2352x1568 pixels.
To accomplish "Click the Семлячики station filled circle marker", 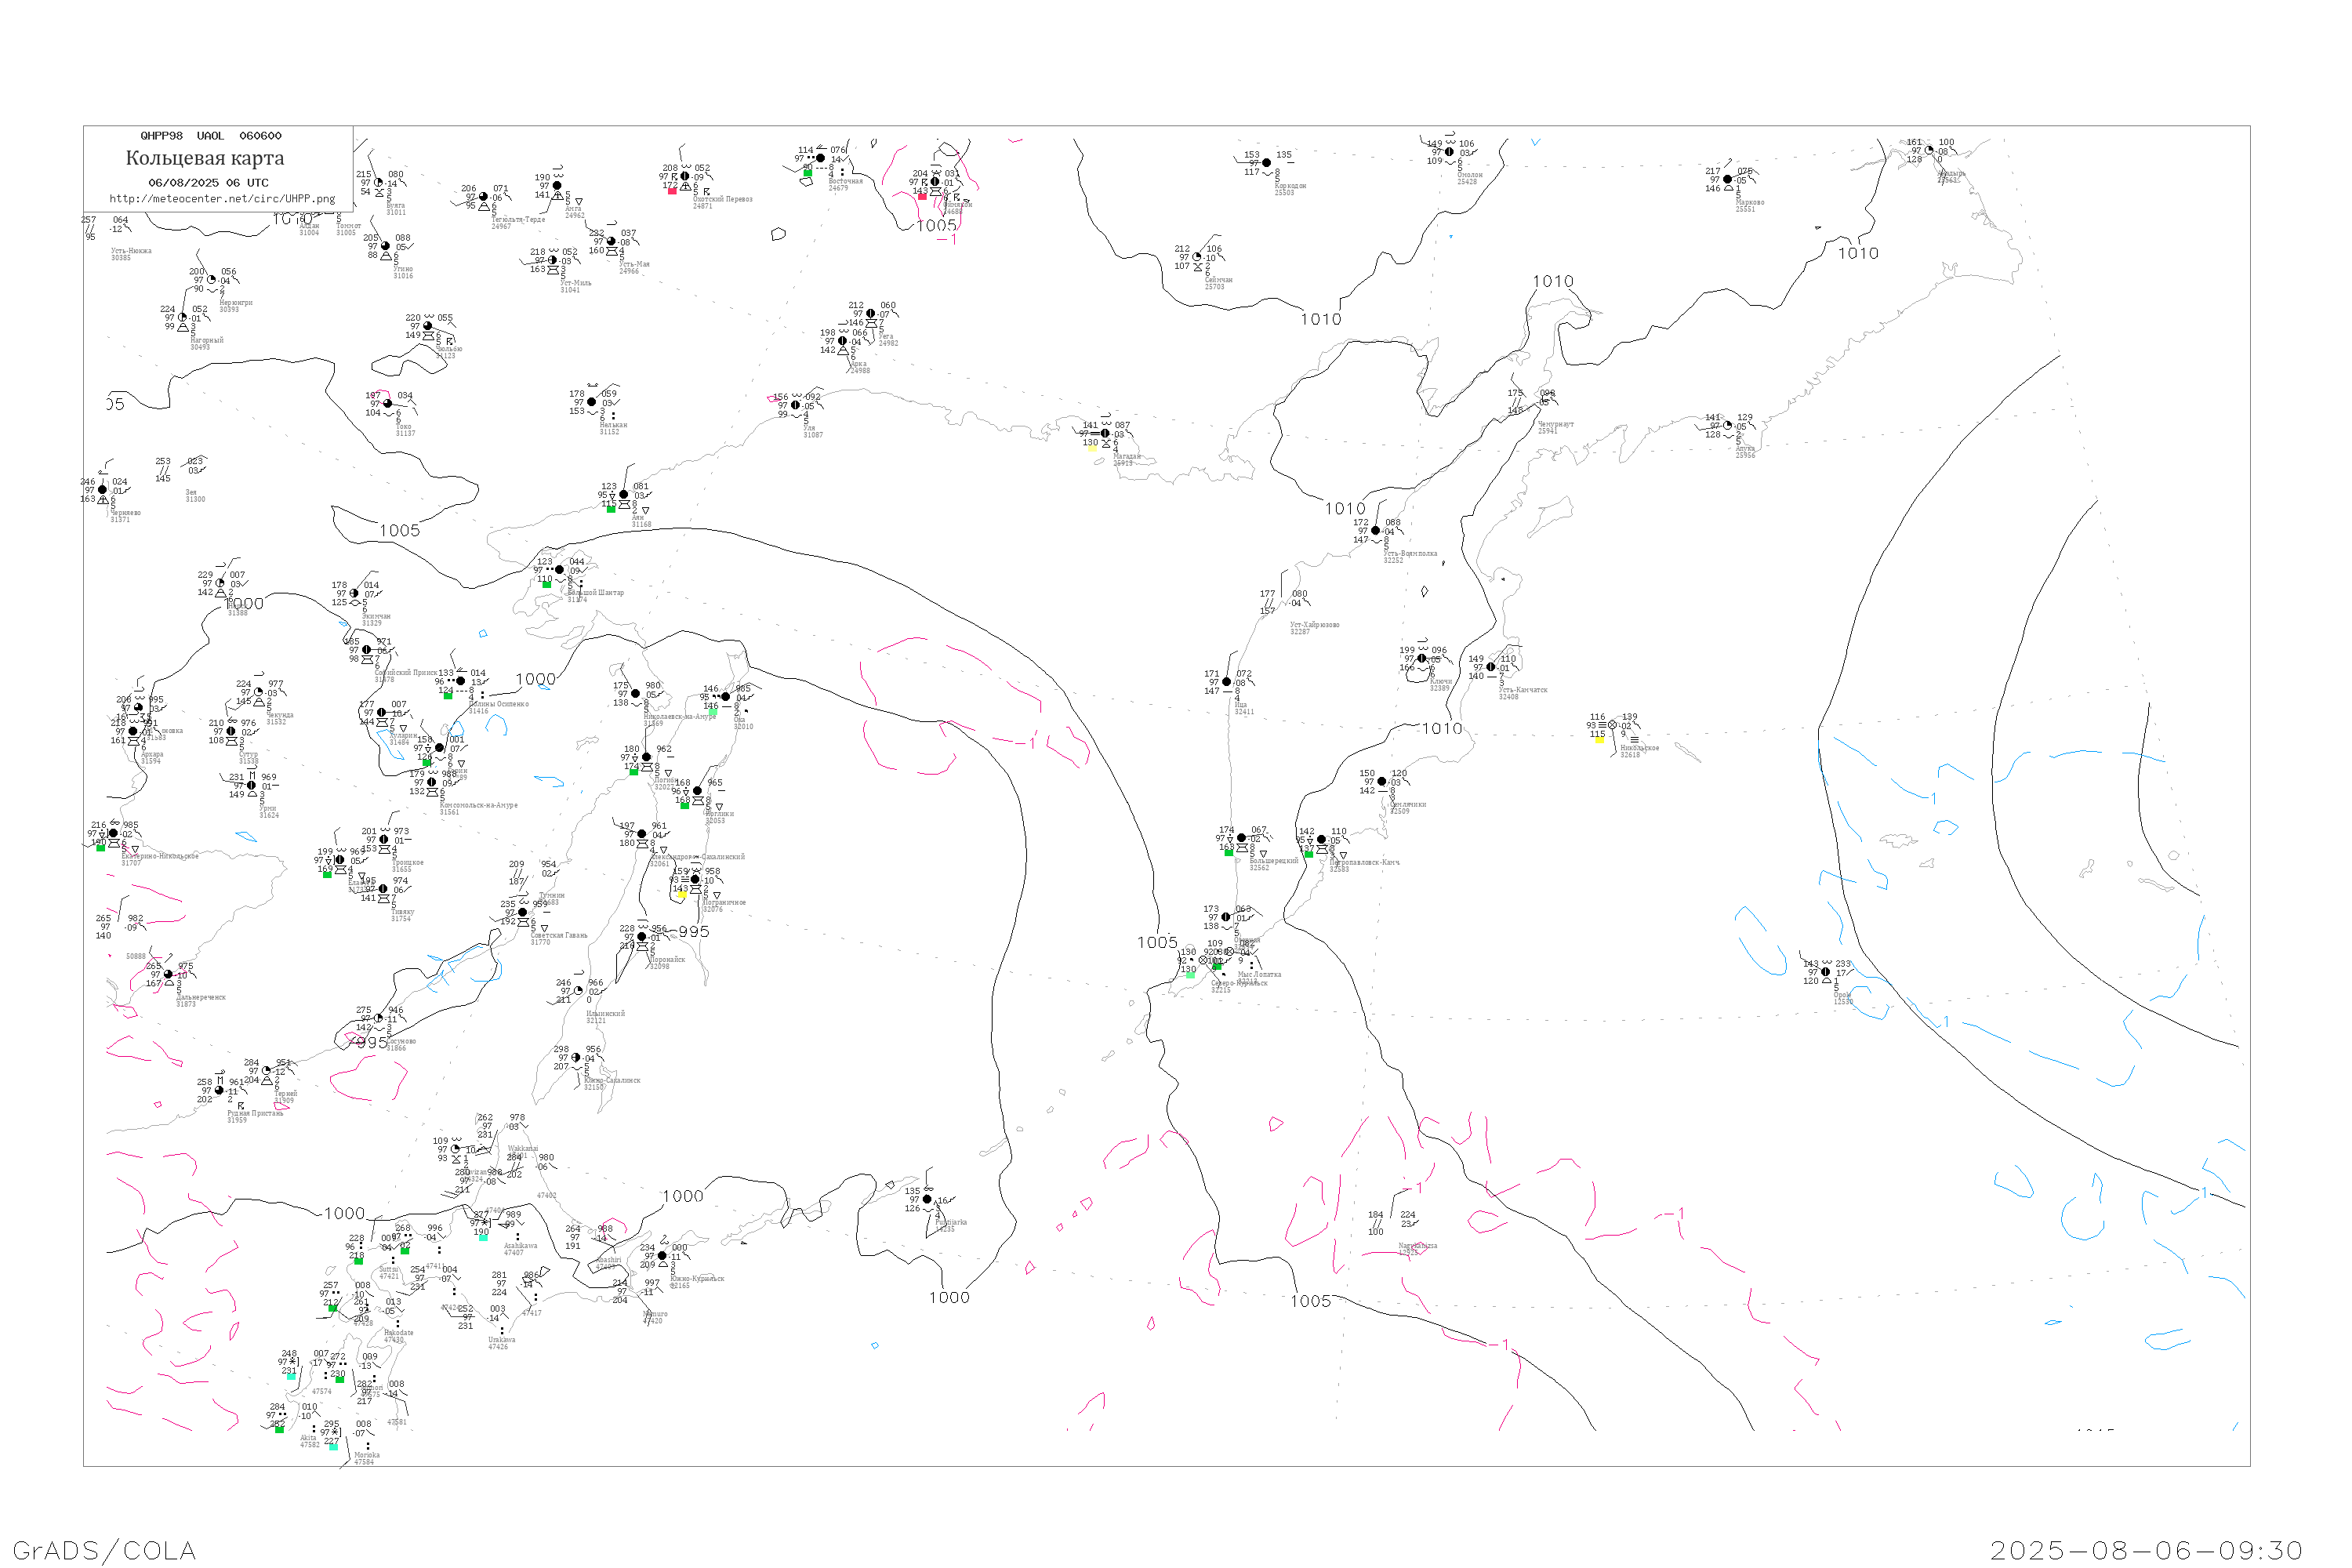I will click(1382, 782).
